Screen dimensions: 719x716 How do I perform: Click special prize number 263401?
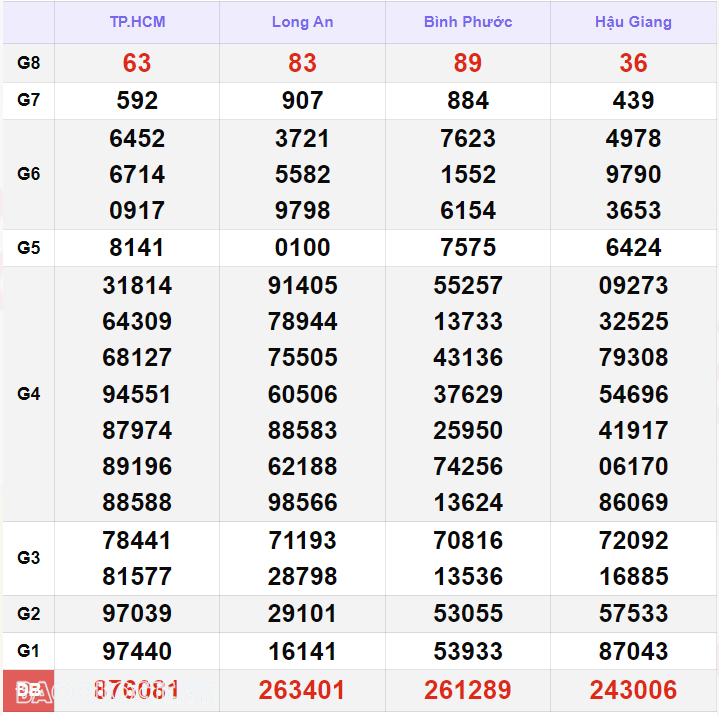click(302, 690)
